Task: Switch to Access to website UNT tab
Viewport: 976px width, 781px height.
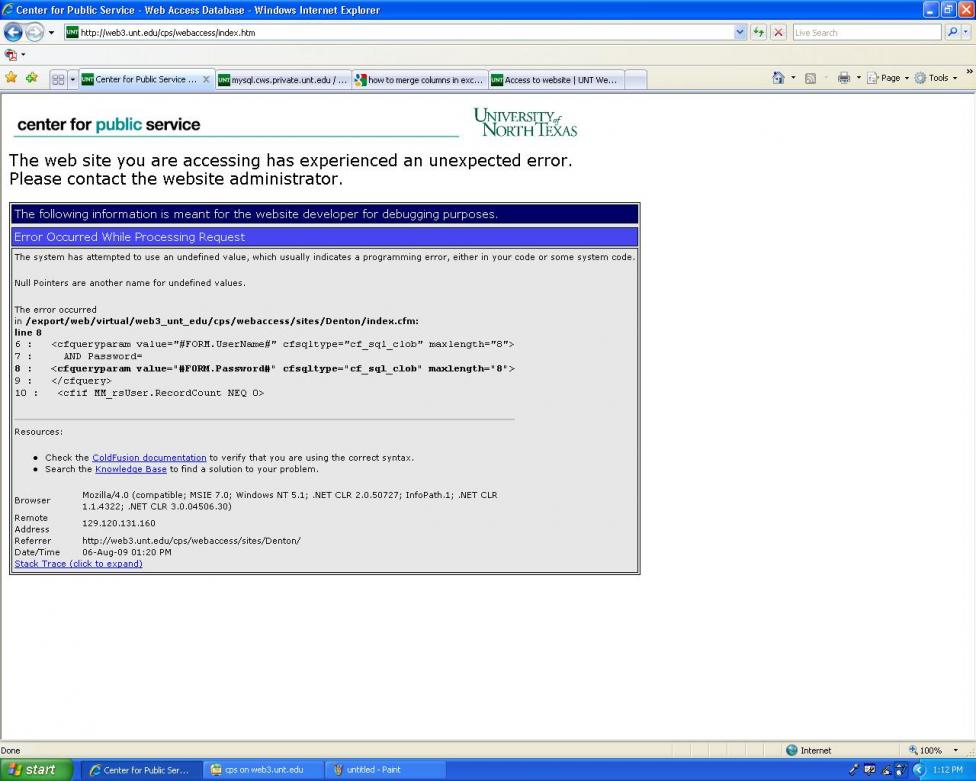Action: [x=556, y=80]
